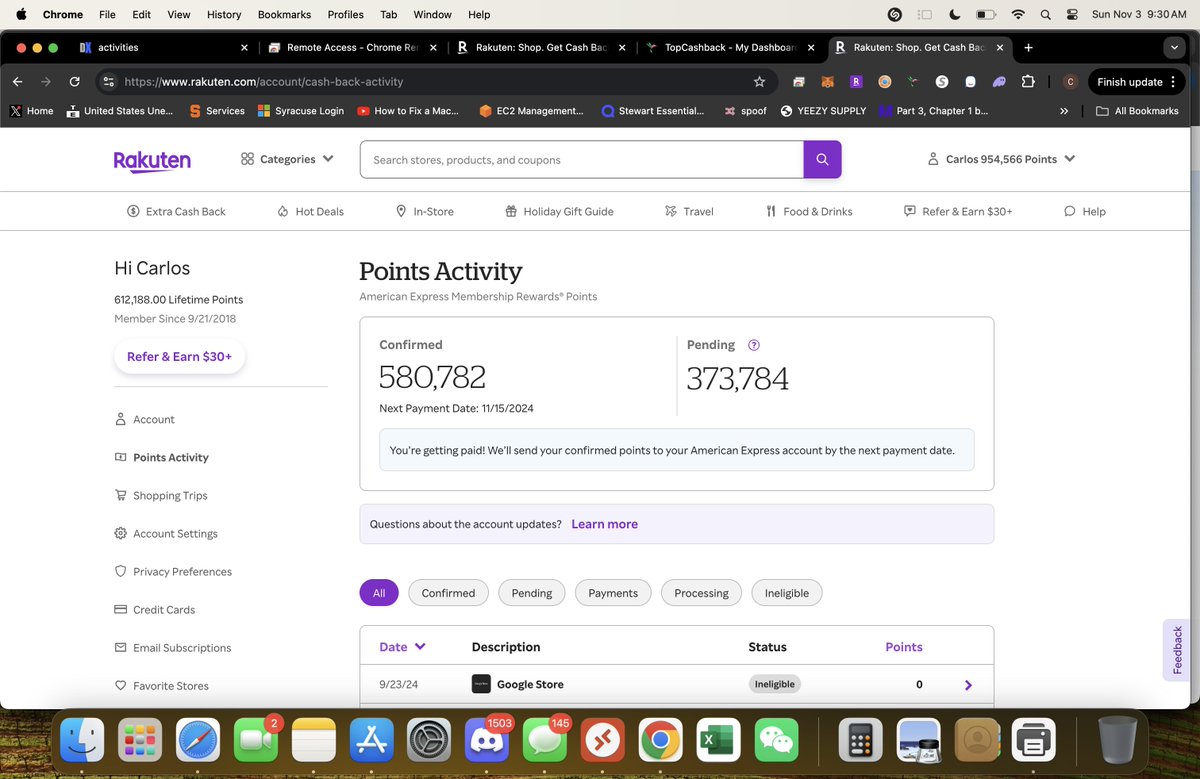The width and height of the screenshot is (1200, 779).
Task: Open Chrome three-dot menu
Action: [1173, 82]
